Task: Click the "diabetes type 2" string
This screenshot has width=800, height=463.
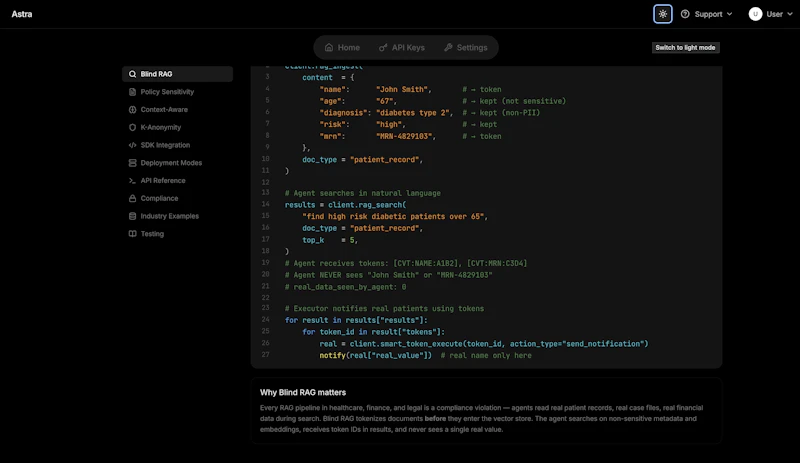Action: point(413,113)
